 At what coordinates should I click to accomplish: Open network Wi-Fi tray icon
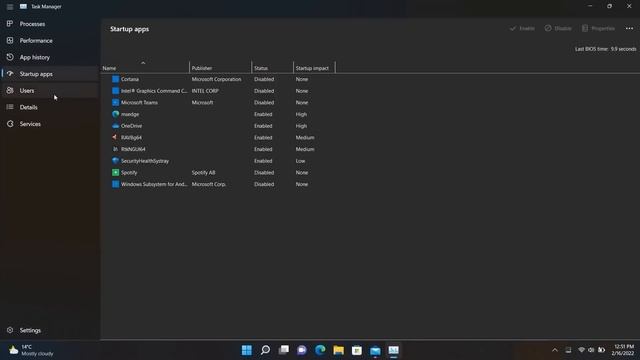582,350
